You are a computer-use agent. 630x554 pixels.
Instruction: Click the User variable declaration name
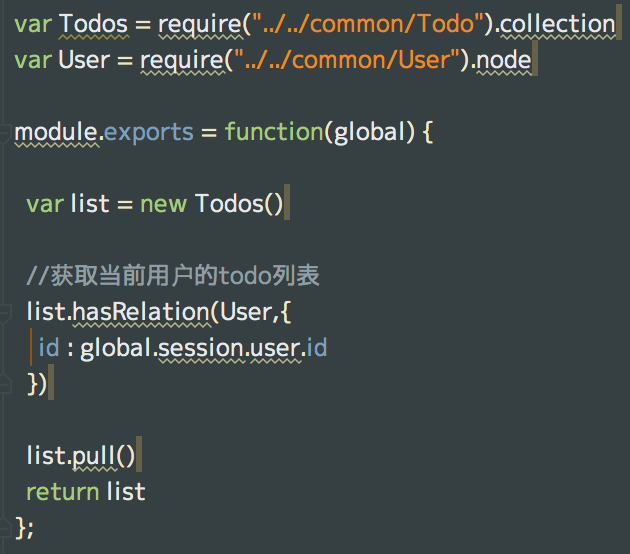84,60
